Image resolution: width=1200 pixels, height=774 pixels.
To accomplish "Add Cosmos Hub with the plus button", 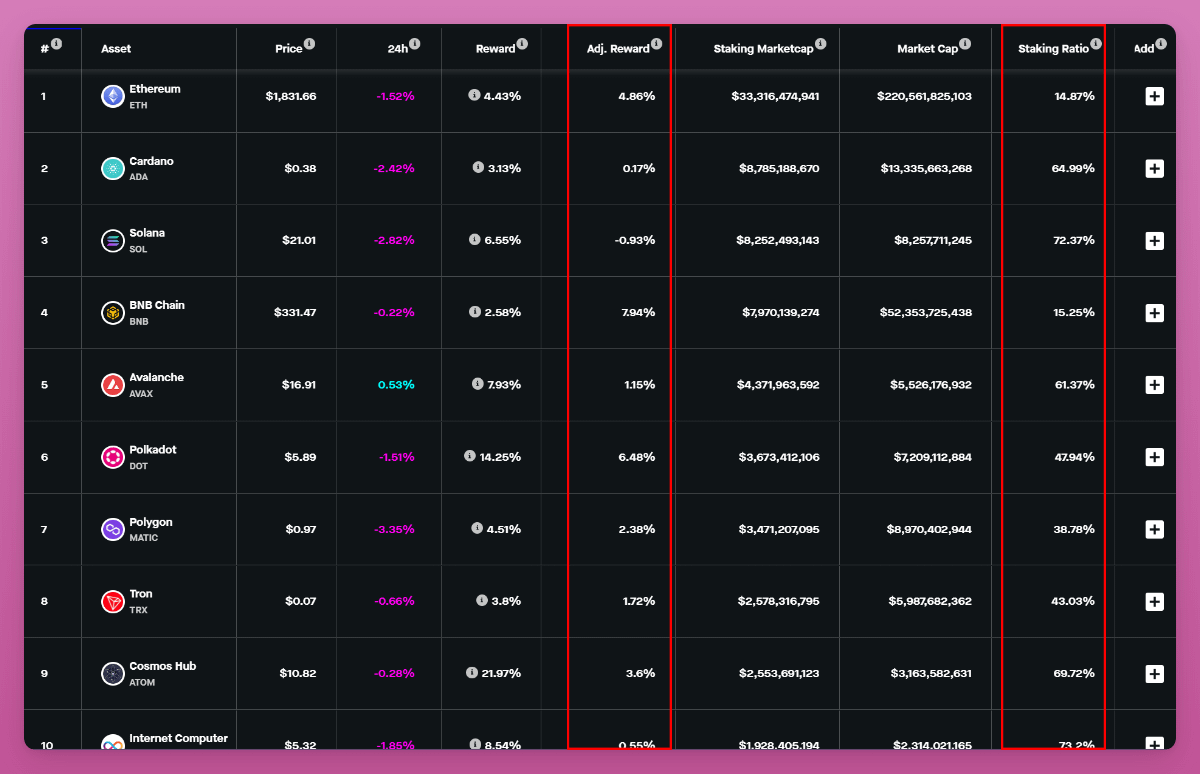I will point(1154,674).
